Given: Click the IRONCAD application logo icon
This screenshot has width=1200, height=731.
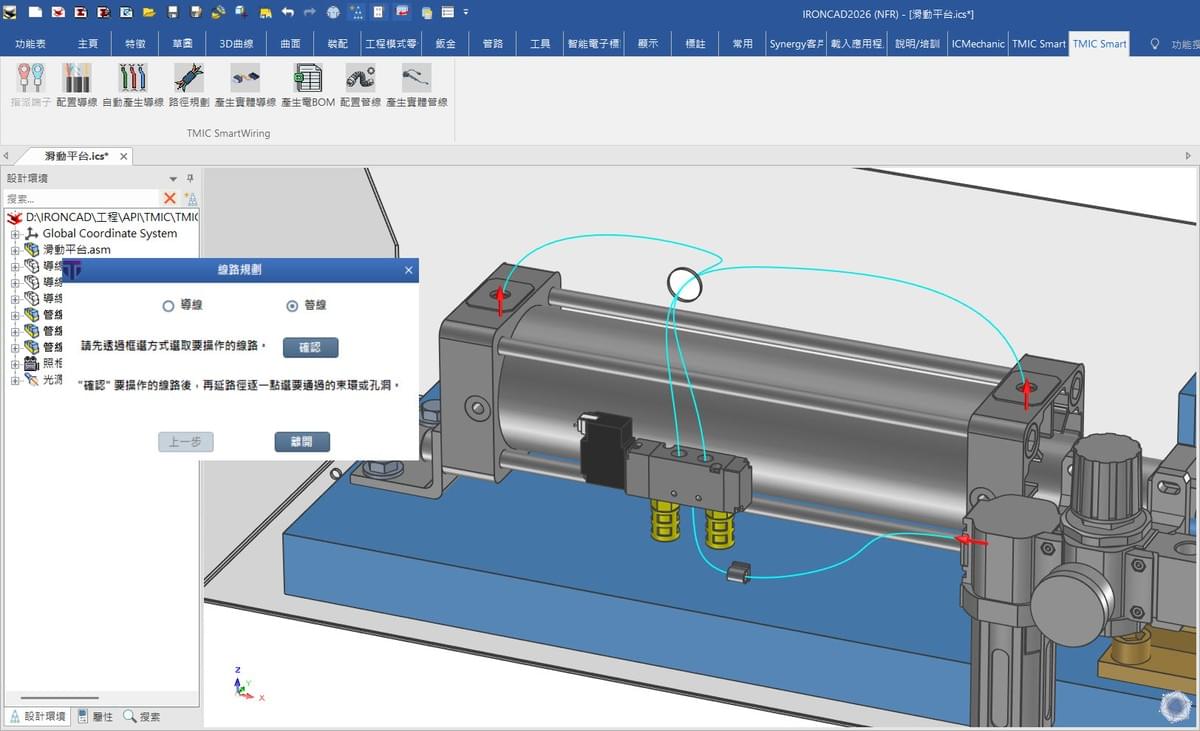Looking at the screenshot, I should pos(10,13).
